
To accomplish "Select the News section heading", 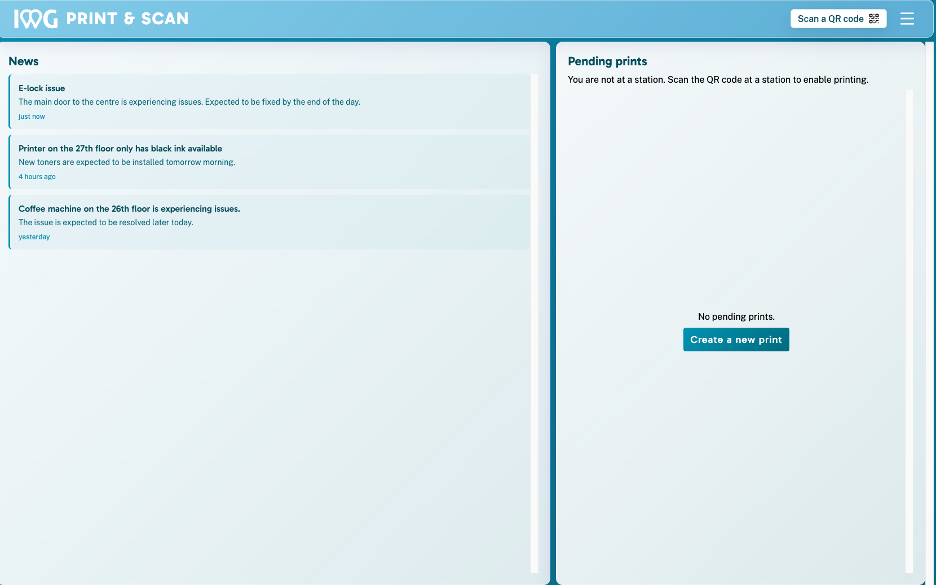I will [x=24, y=61].
